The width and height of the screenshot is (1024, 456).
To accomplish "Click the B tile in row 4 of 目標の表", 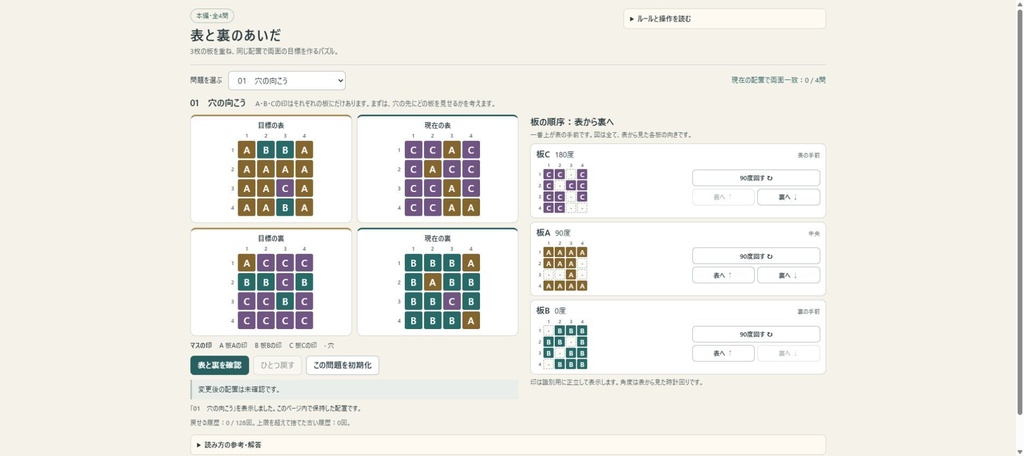I will (285, 207).
